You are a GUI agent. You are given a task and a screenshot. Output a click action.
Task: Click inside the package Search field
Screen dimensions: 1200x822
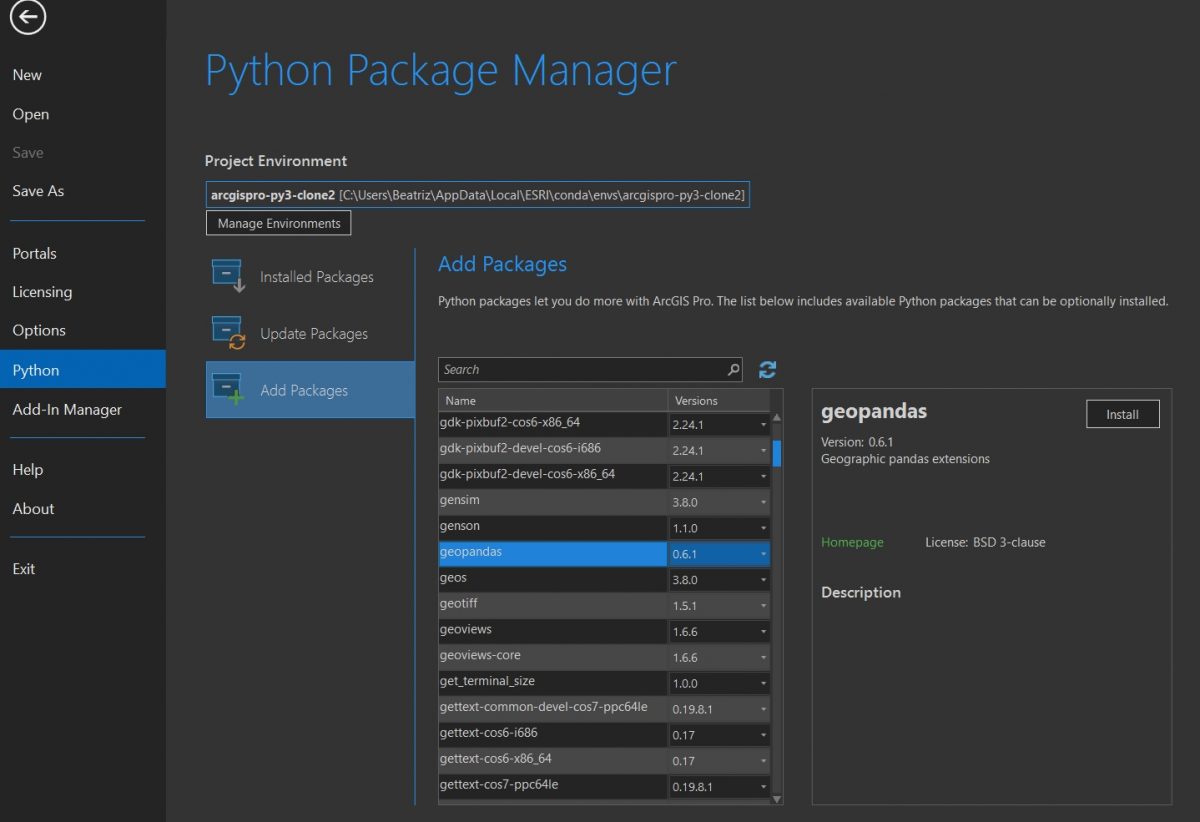(580, 369)
